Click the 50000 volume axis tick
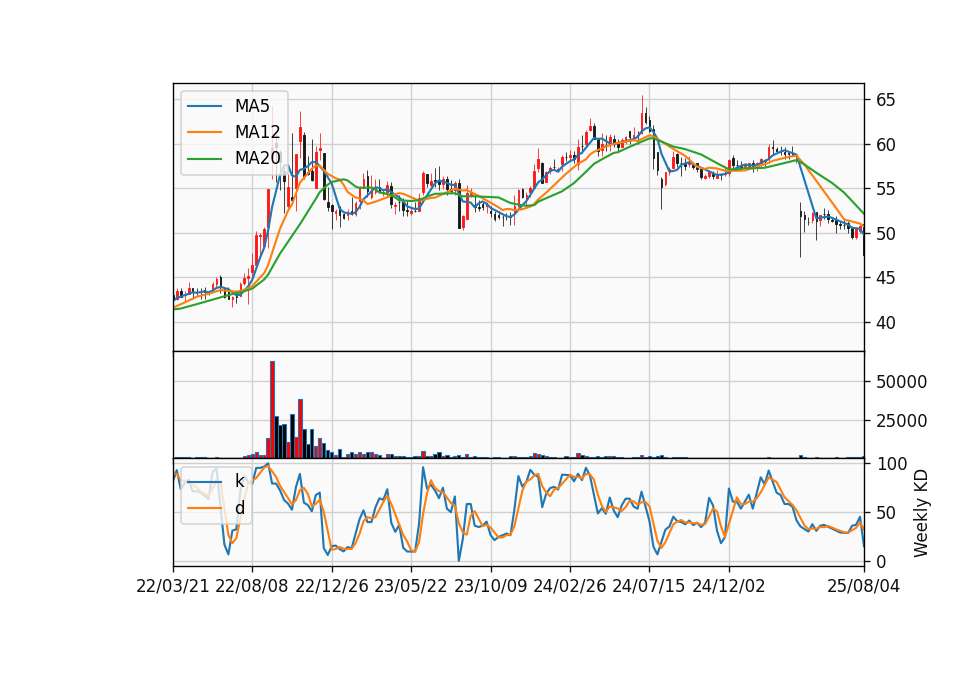This screenshot has width=960, height=690. coord(901,382)
